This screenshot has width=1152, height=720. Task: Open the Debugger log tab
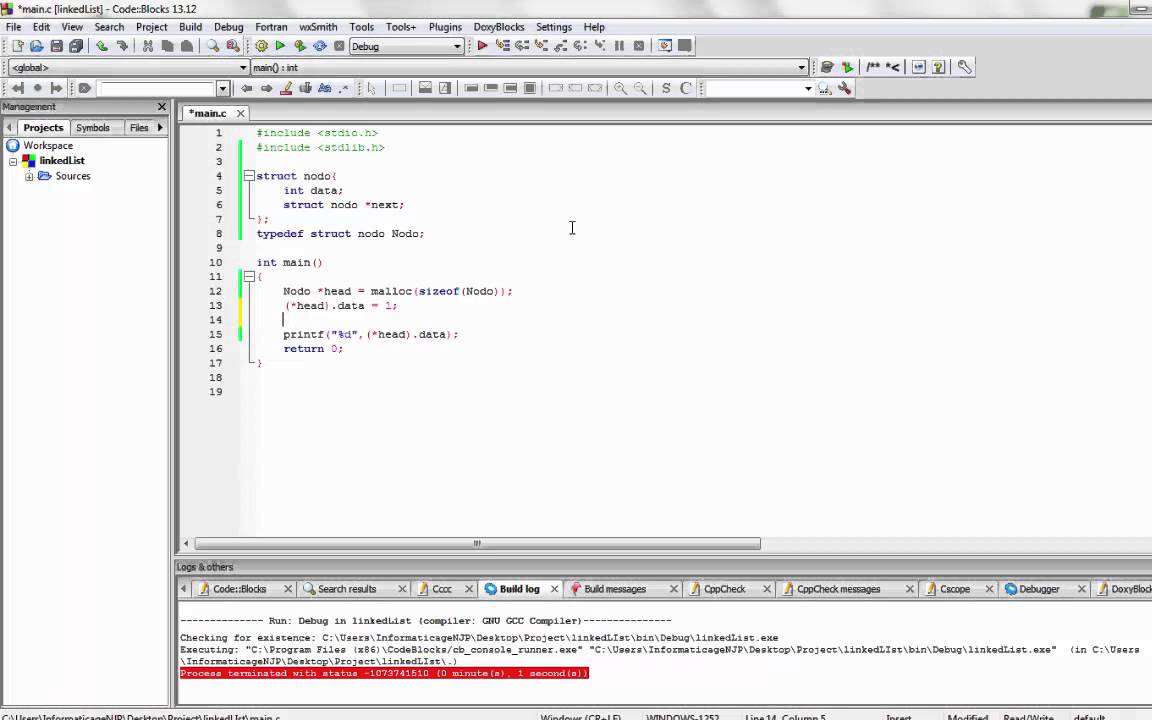(x=1039, y=589)
